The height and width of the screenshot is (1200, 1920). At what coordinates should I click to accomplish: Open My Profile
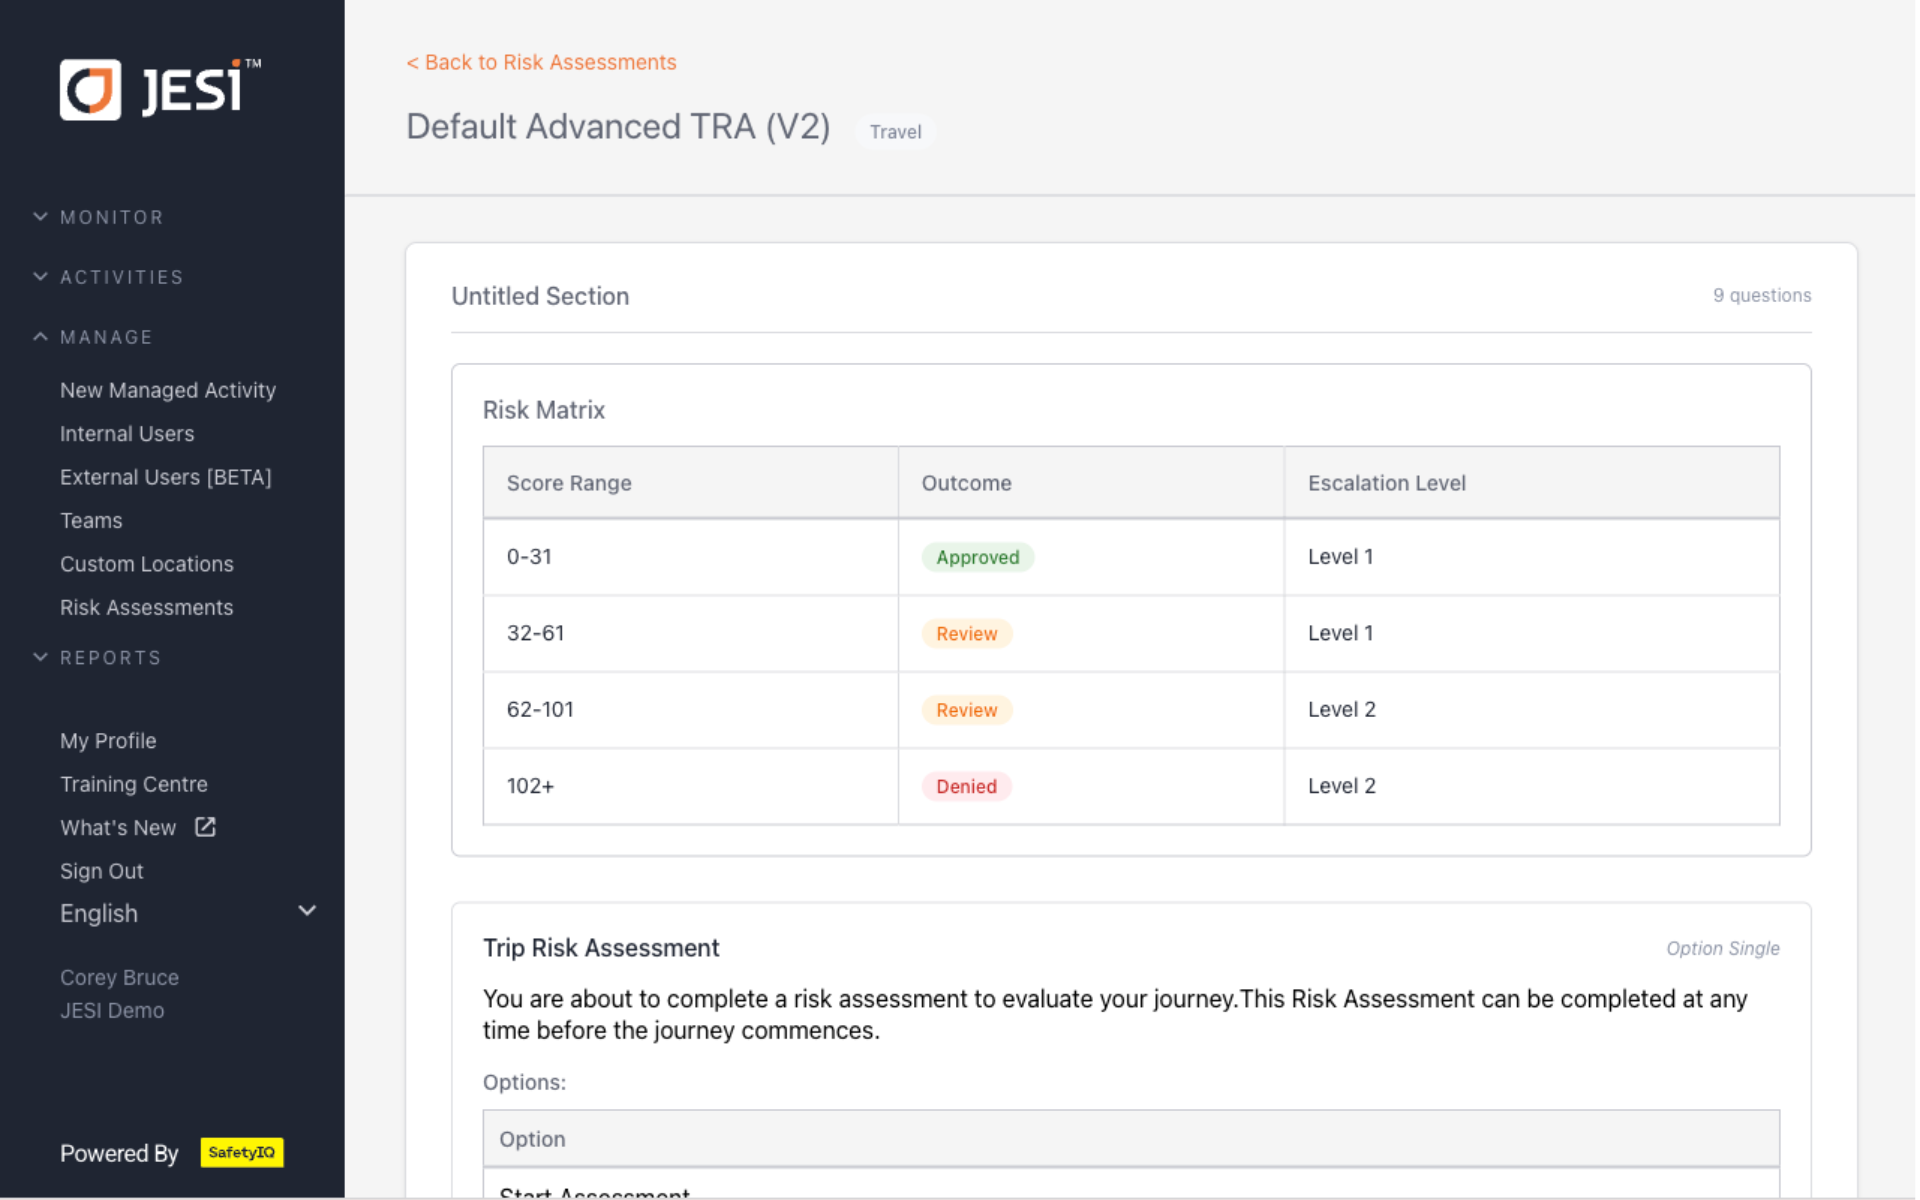coord(108,741)
